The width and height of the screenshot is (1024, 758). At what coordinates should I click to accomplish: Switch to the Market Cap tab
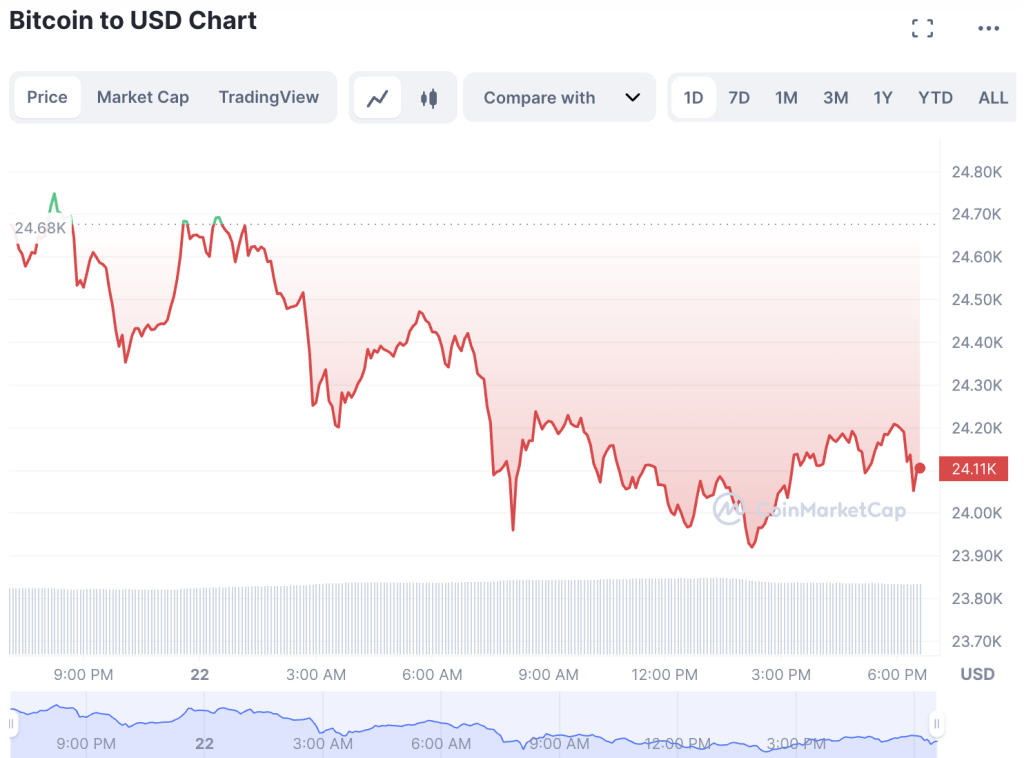coord(143,97)
